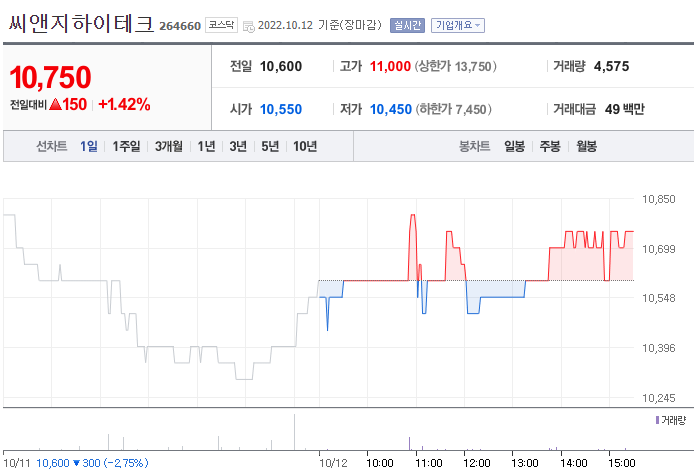Toggle the 실시간 real-time badge
The height and width of the screenshot is (475, 694).
(x=407, y=26)
